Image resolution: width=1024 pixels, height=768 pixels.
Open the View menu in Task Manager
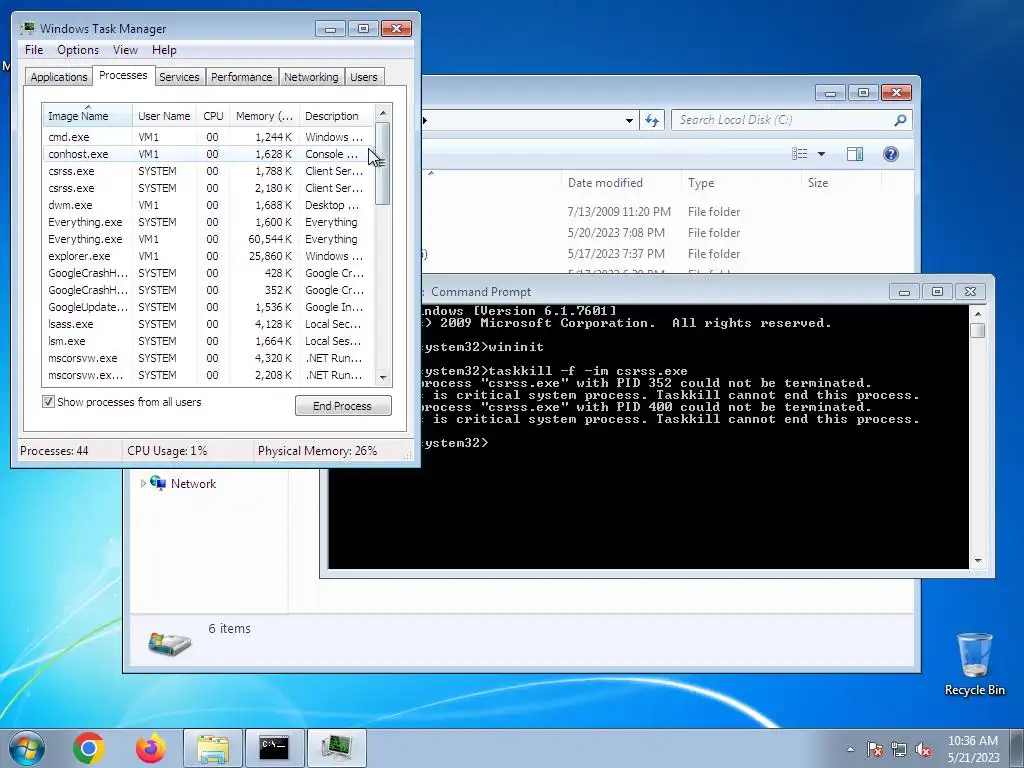(x=125, y=50)
